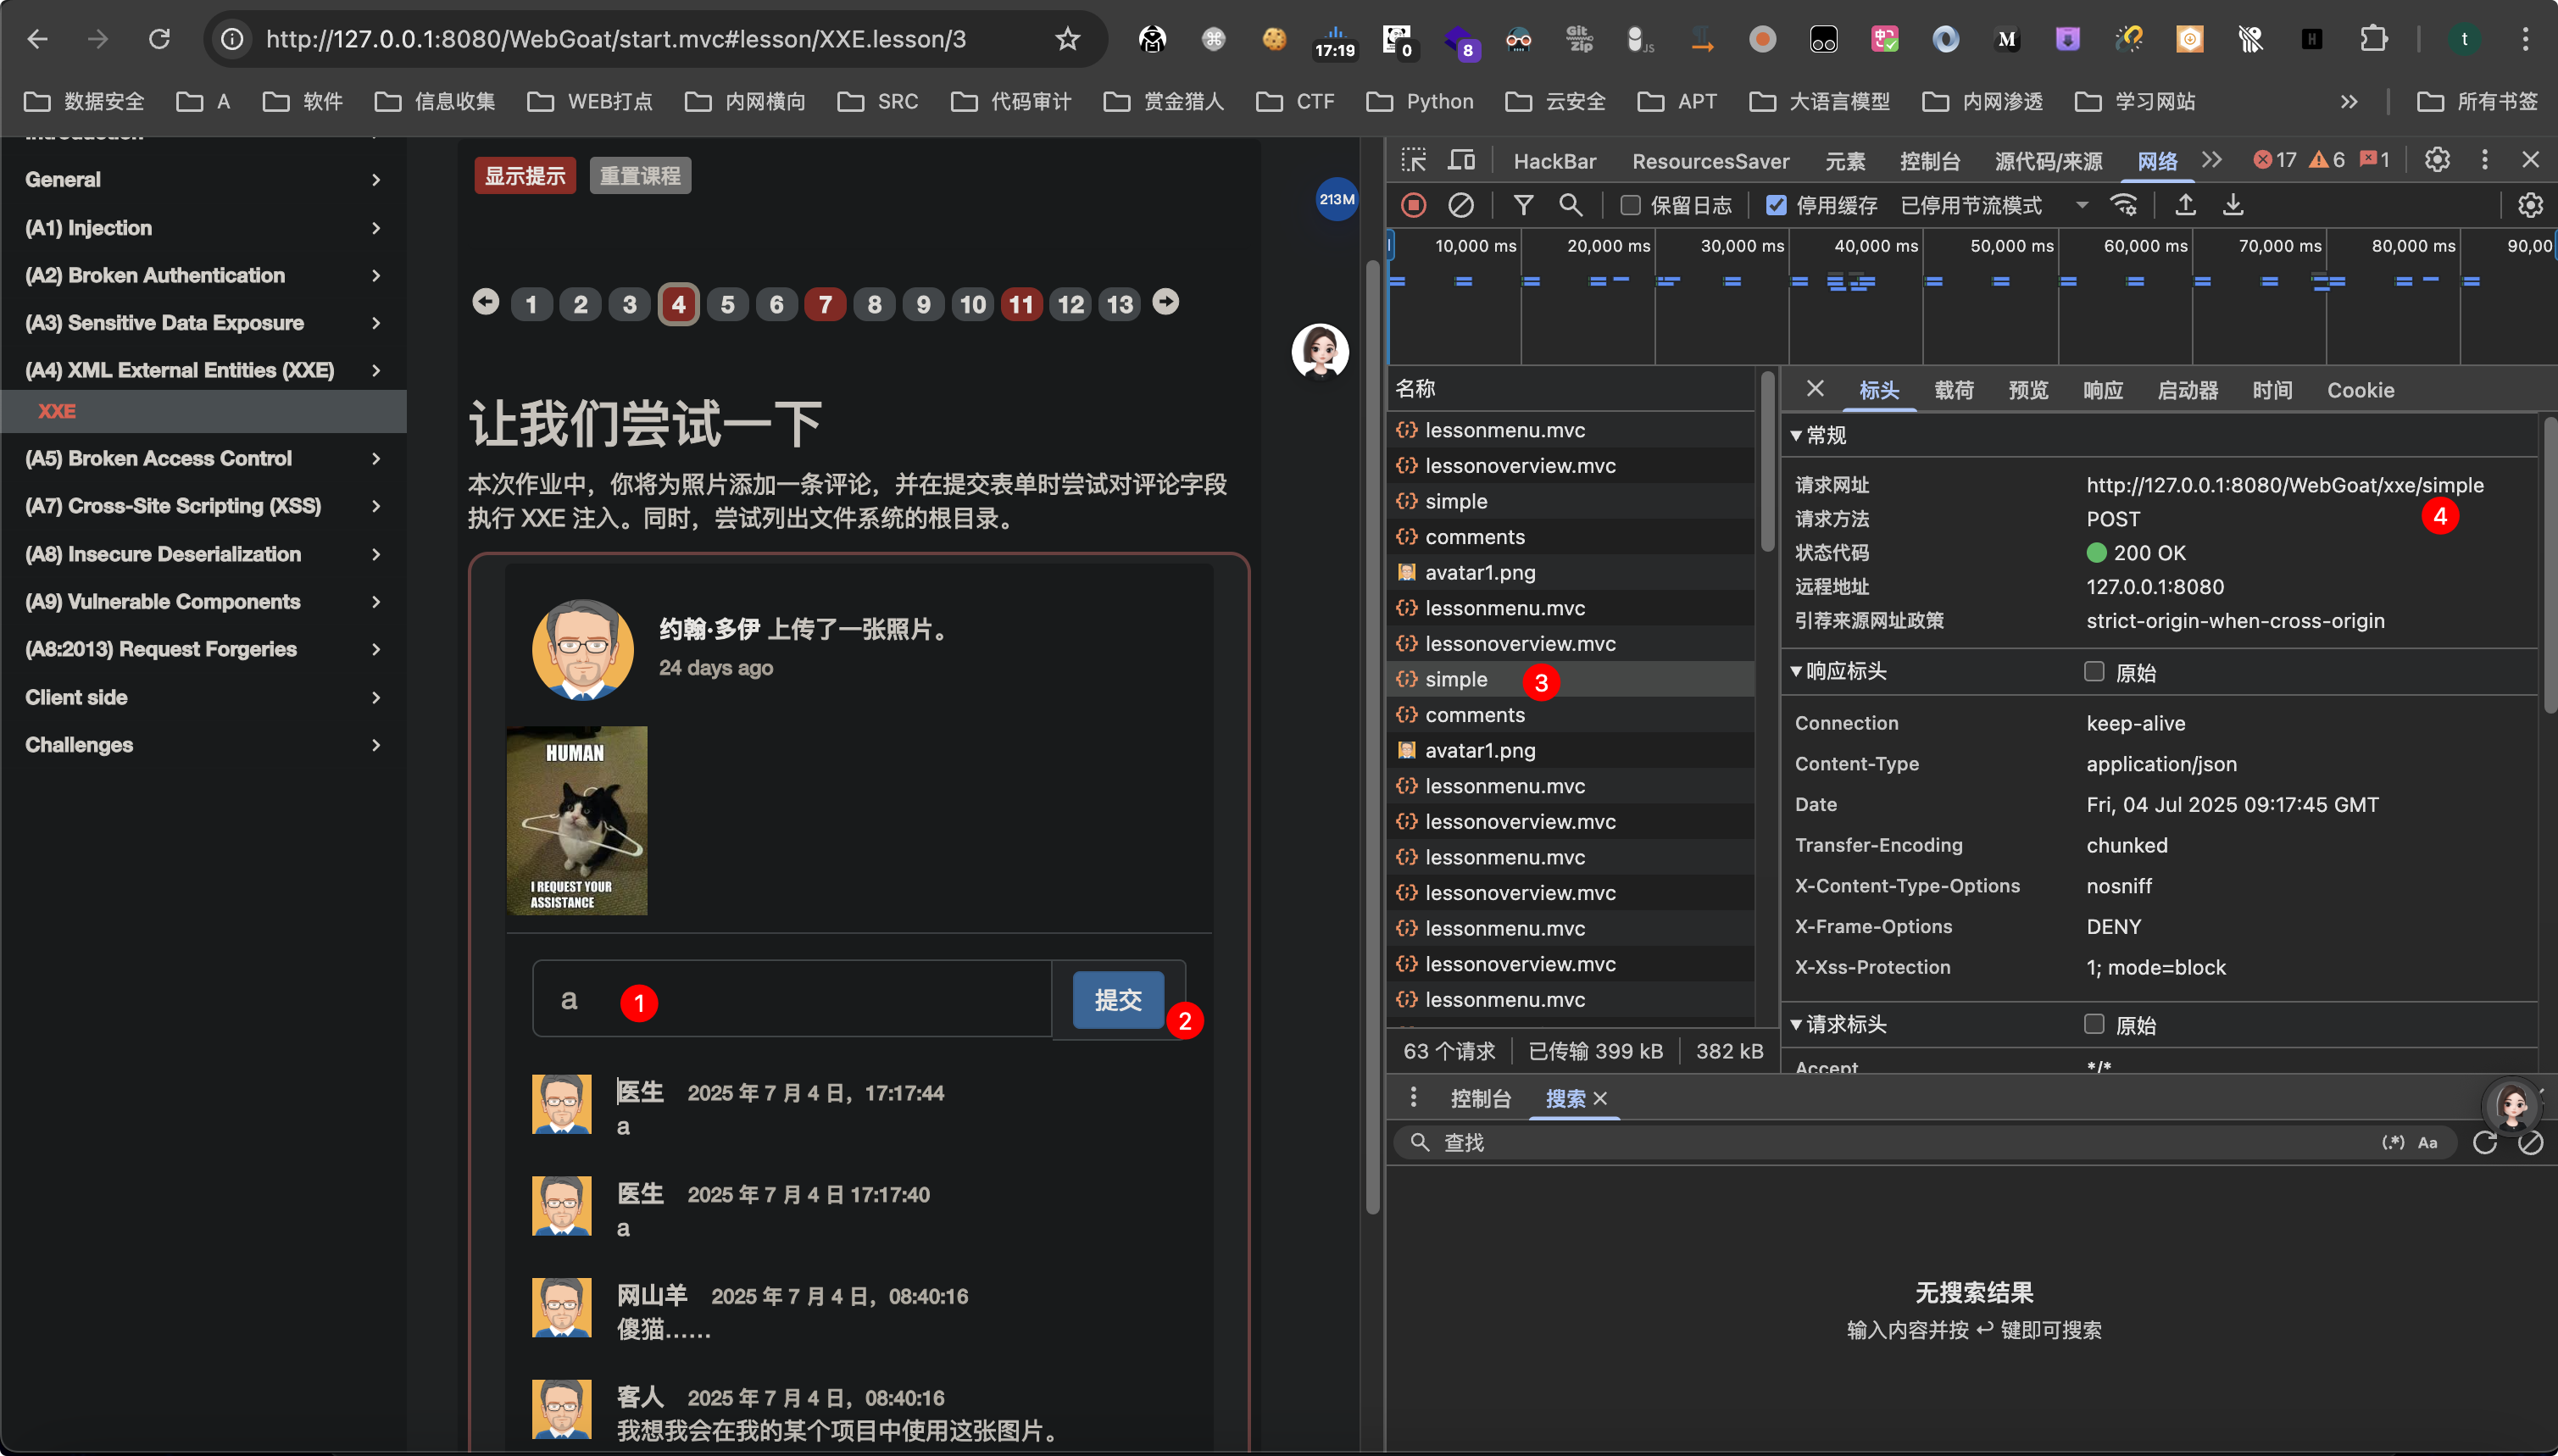
Task: Click the refresh search icon in search drawer
Action: pos(2485,1143)
